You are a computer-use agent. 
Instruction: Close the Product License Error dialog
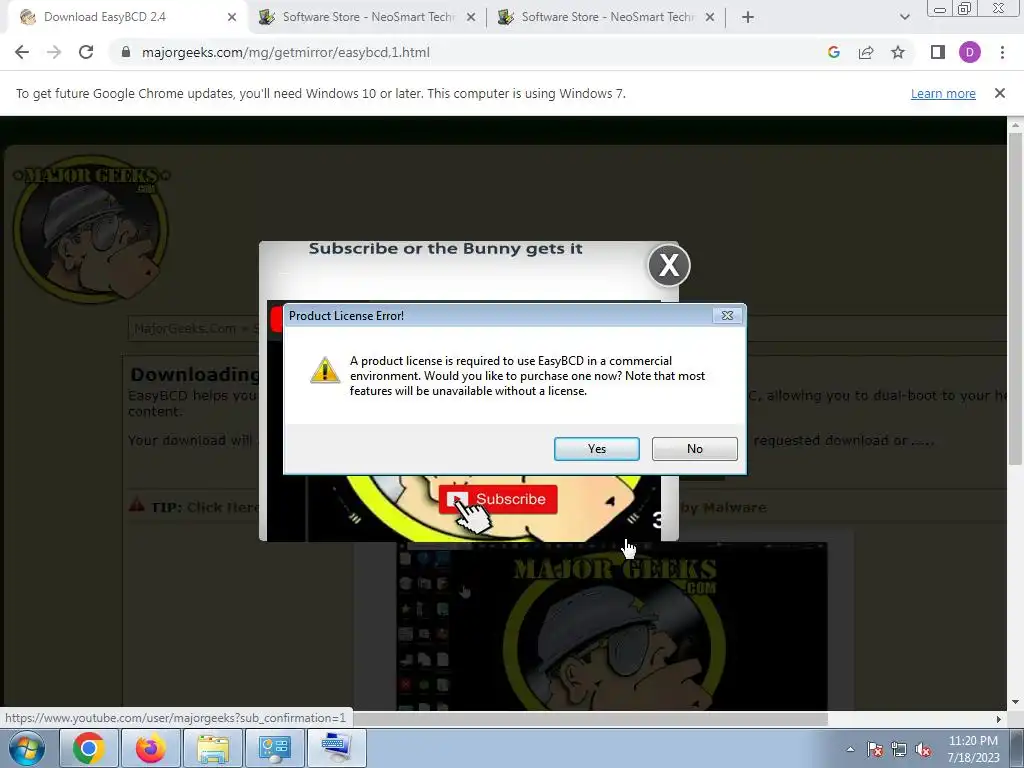727,315
